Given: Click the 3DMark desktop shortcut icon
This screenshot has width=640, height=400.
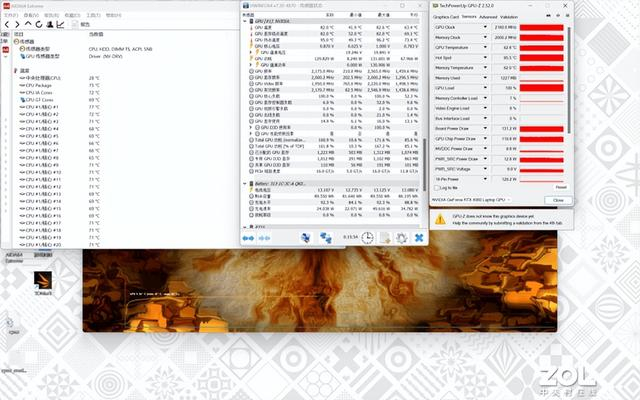Looking at the screenshot, I should tap(43, 280).
